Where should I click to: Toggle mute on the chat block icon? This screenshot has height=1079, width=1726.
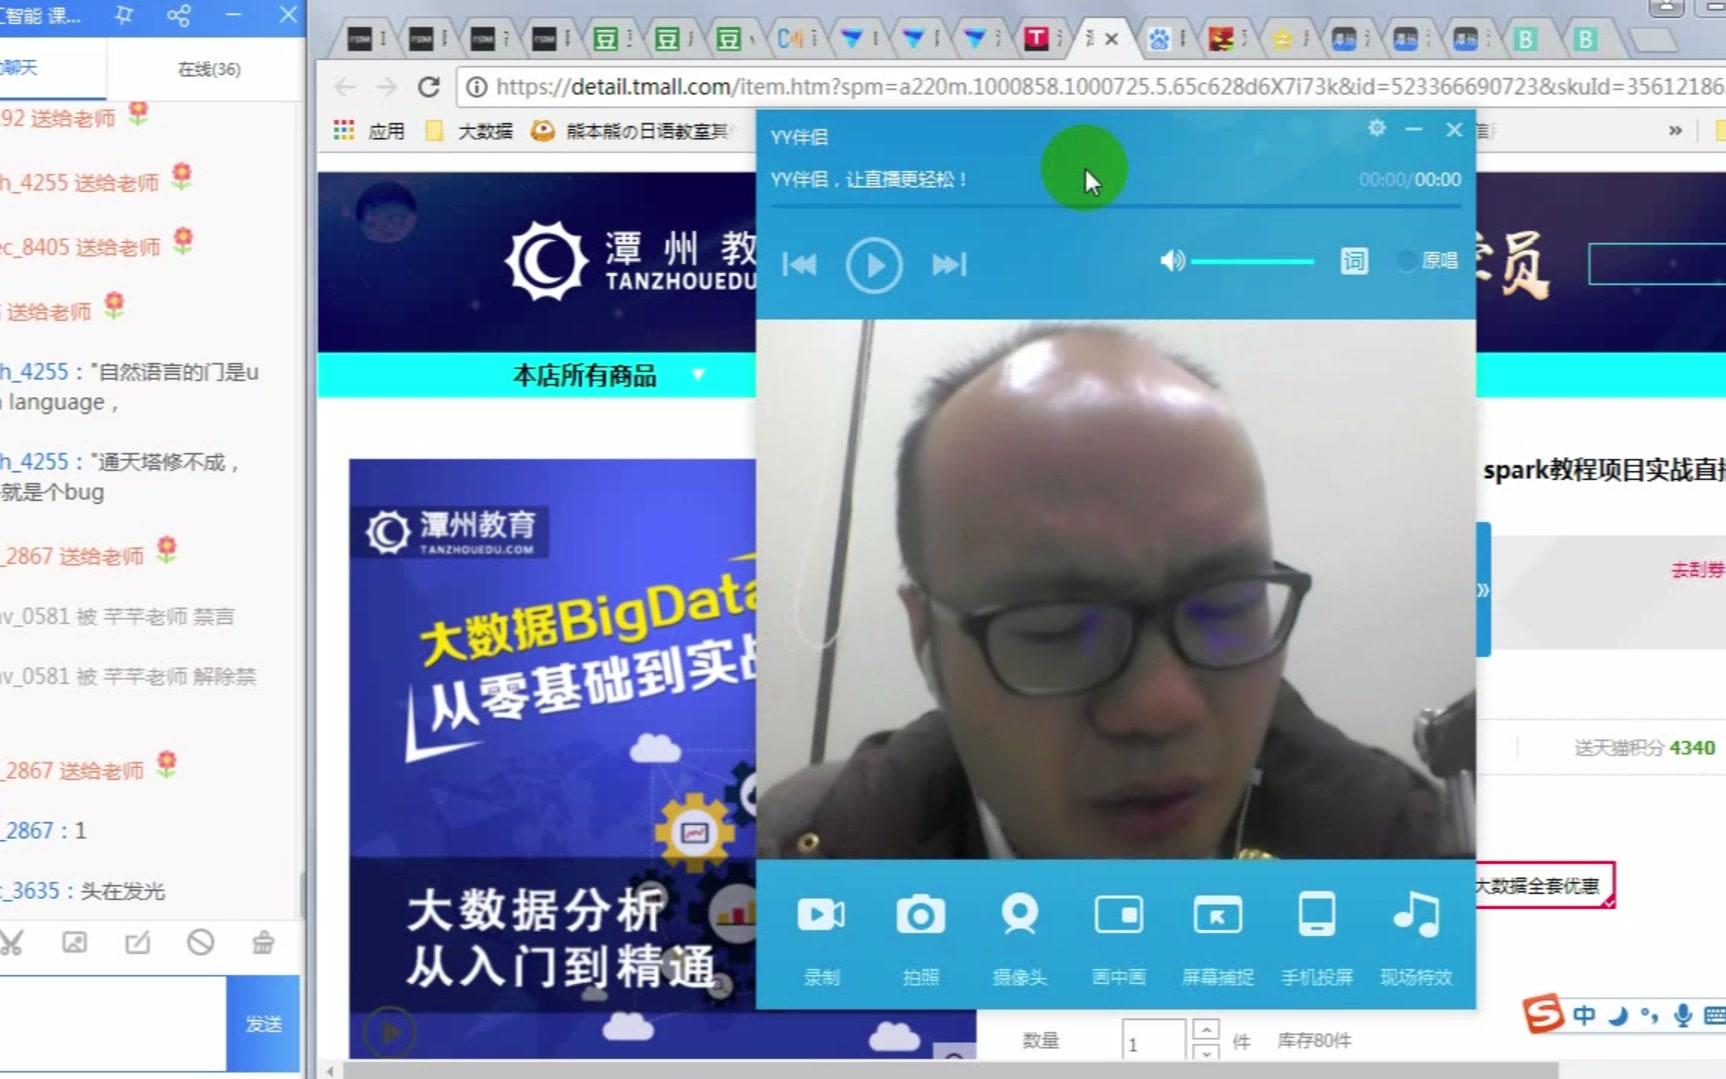click(200, 941)
